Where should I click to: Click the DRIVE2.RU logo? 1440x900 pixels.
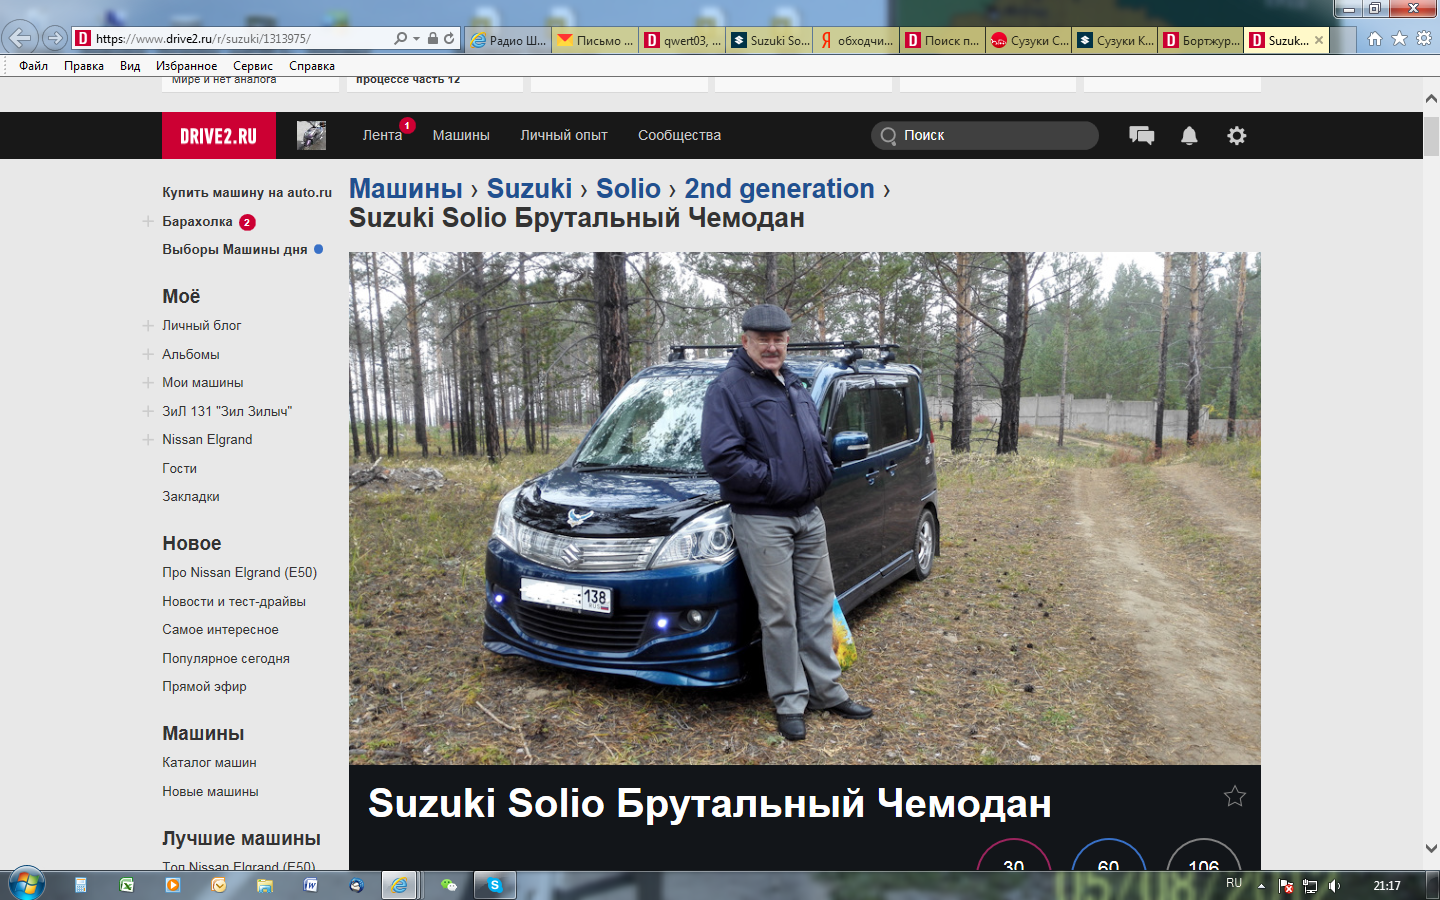218,135
